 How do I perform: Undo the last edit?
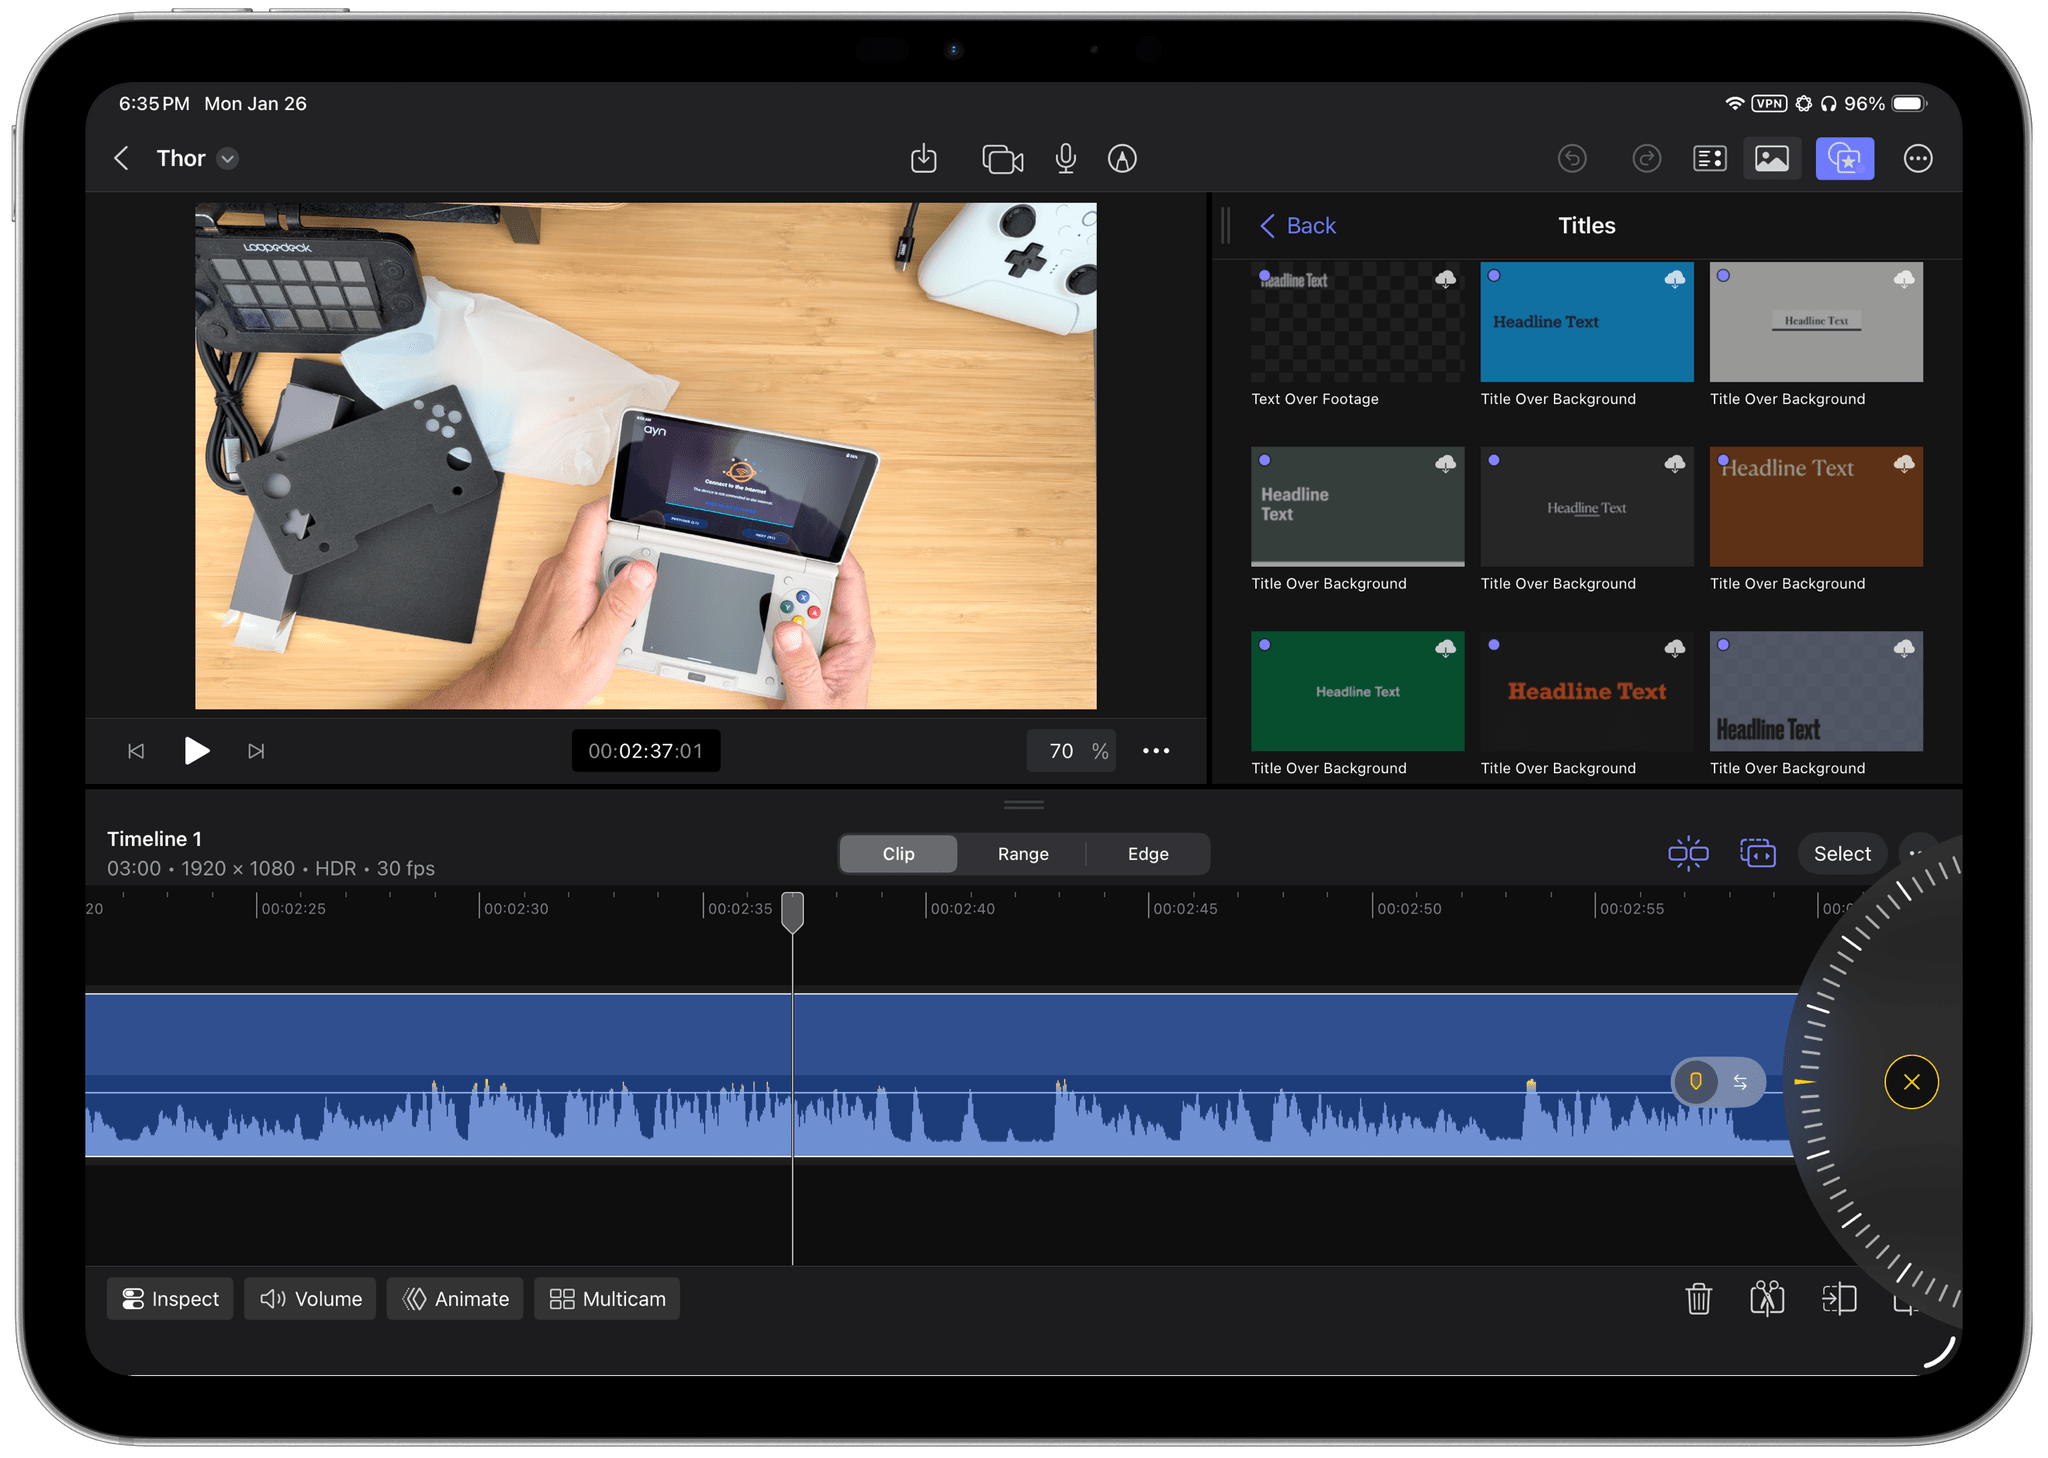1572,158
